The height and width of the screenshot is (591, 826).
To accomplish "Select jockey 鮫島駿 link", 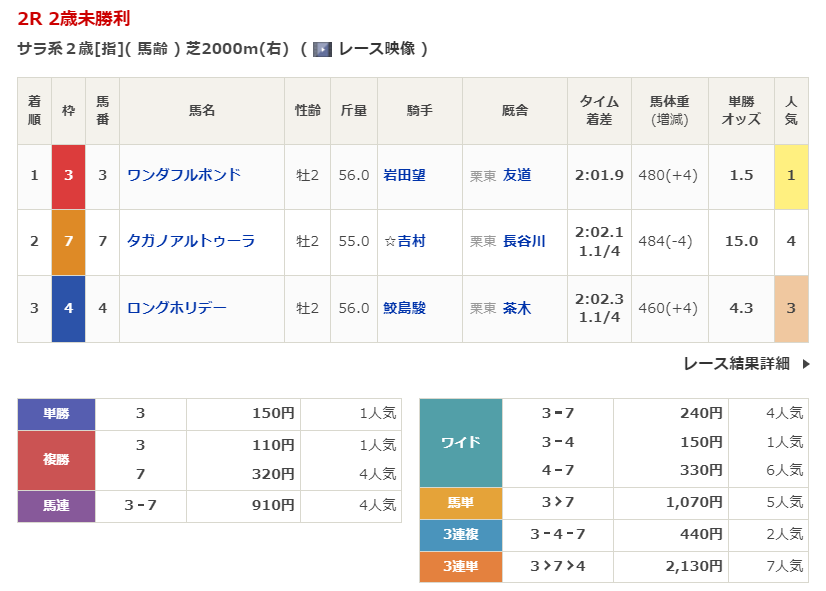I will [x=405, y=308].
